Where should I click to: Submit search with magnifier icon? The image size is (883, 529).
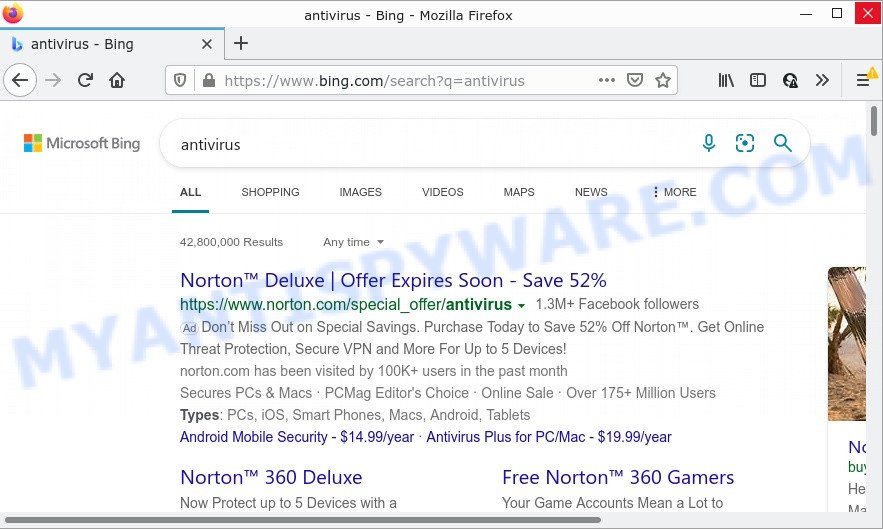tap(782, 143)
